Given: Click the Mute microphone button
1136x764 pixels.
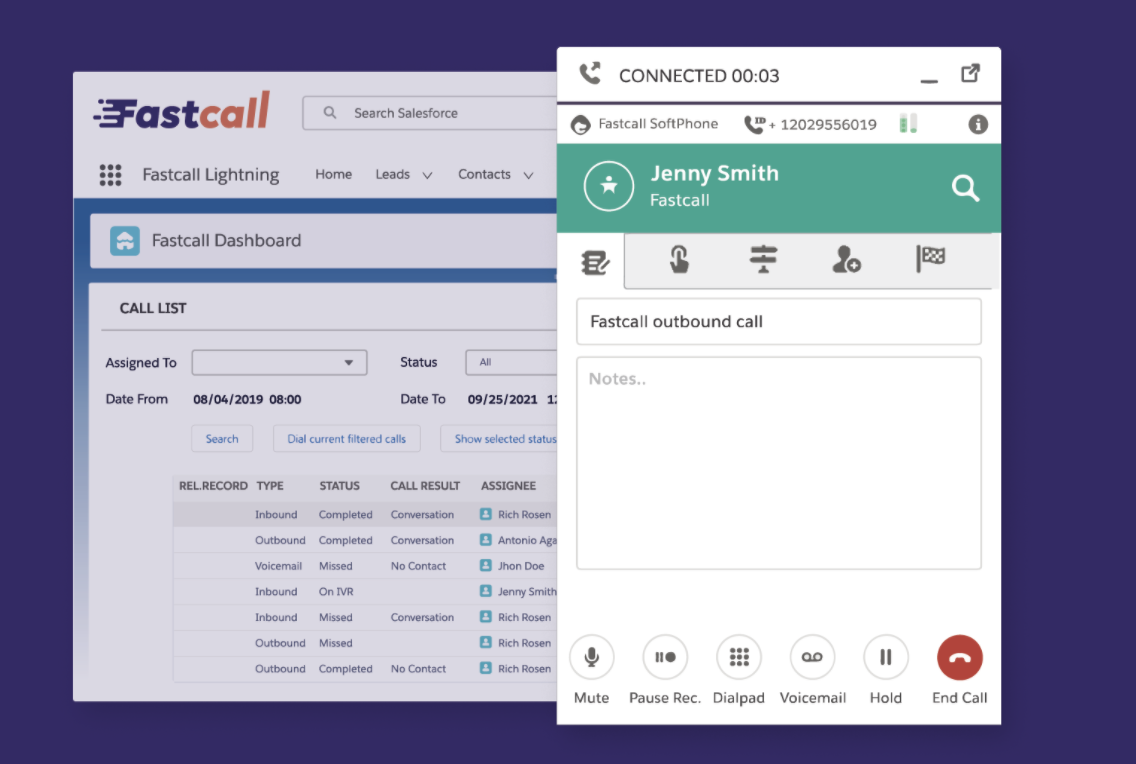Looking at the screenshot, I should (x=591, y=657).
